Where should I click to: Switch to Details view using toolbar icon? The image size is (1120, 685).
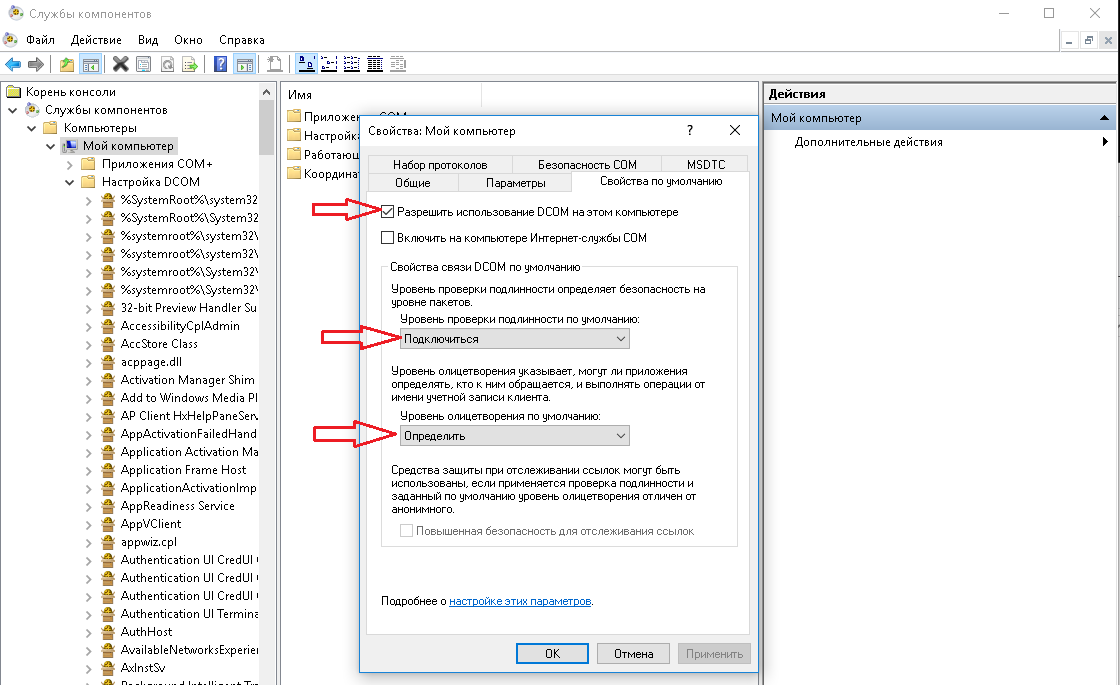(375, 64)
